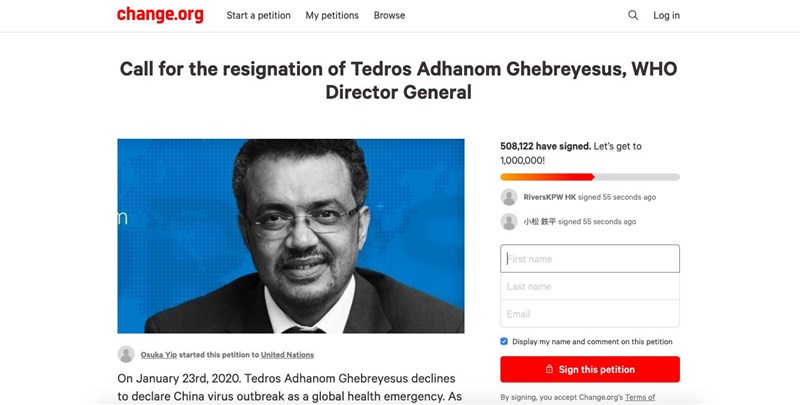Image resolution: width=800 pixels, height=405 pixels.
Task: Focus the First name input field
Action: (x=590, y=259)
